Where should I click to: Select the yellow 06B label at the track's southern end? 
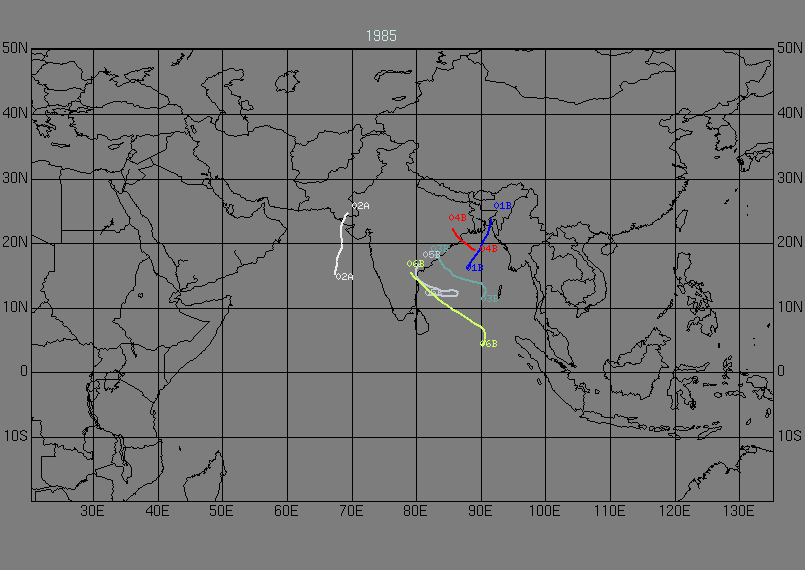[489, 343]
